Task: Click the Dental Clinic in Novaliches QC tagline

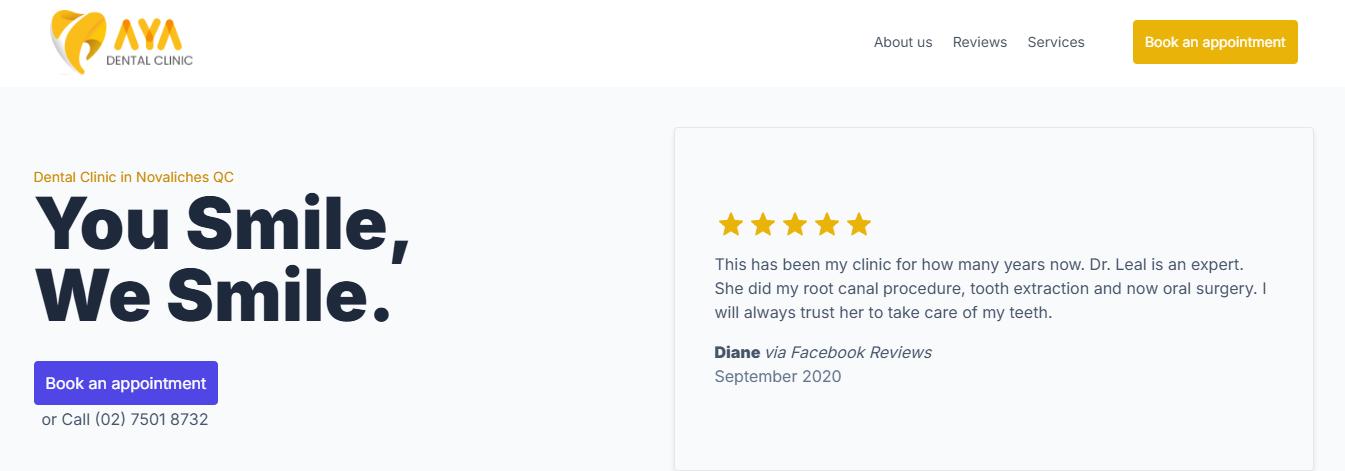Action: pos(134,177)
